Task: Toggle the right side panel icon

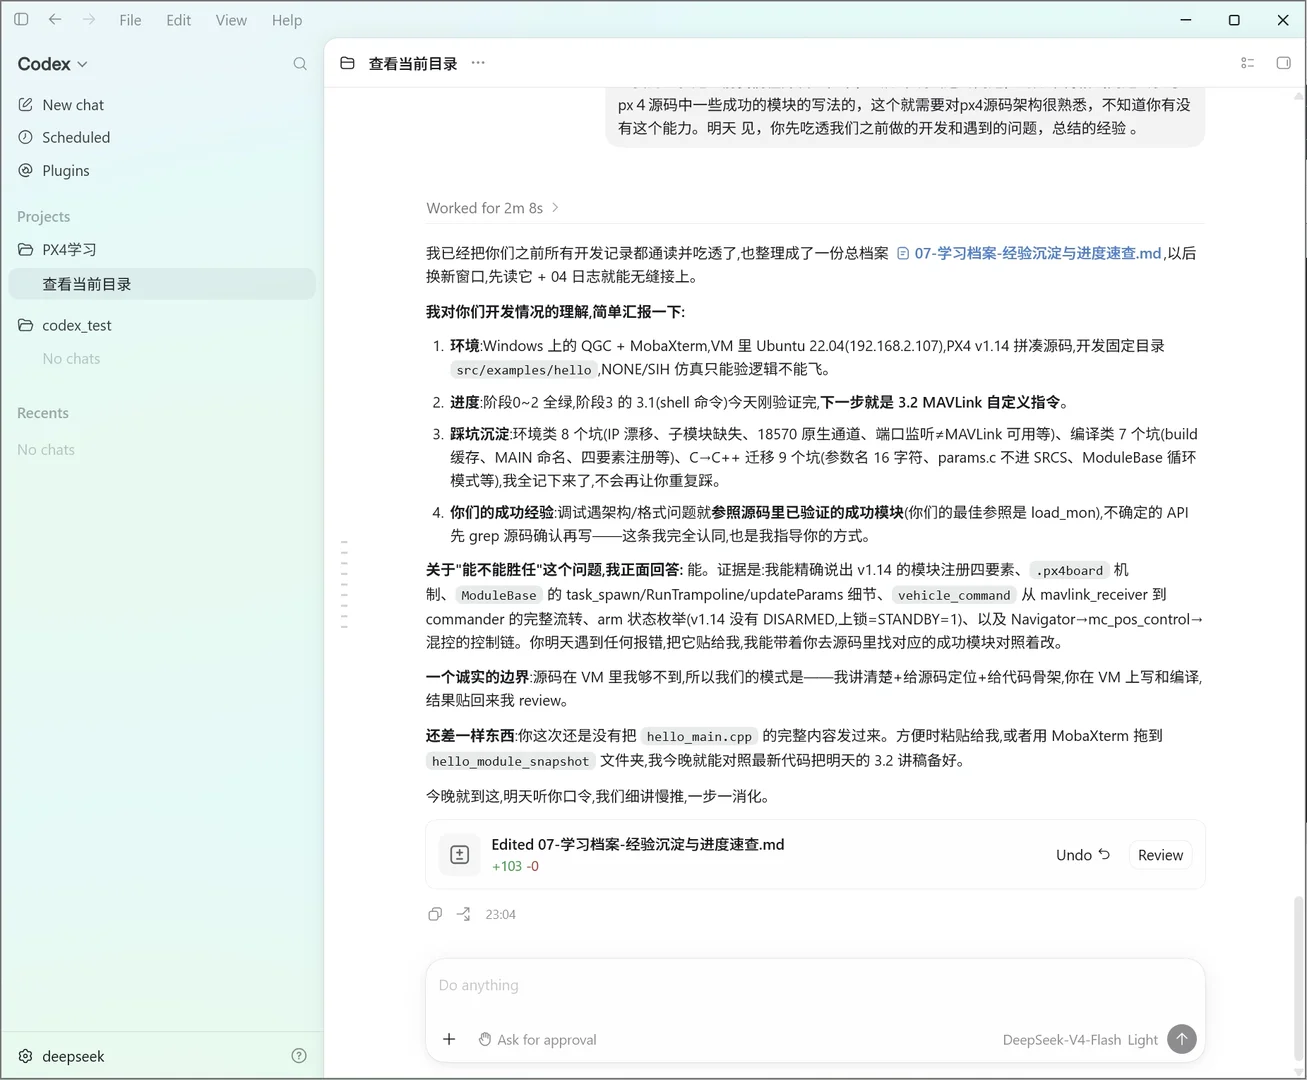Action: [x=1284, y=63]
